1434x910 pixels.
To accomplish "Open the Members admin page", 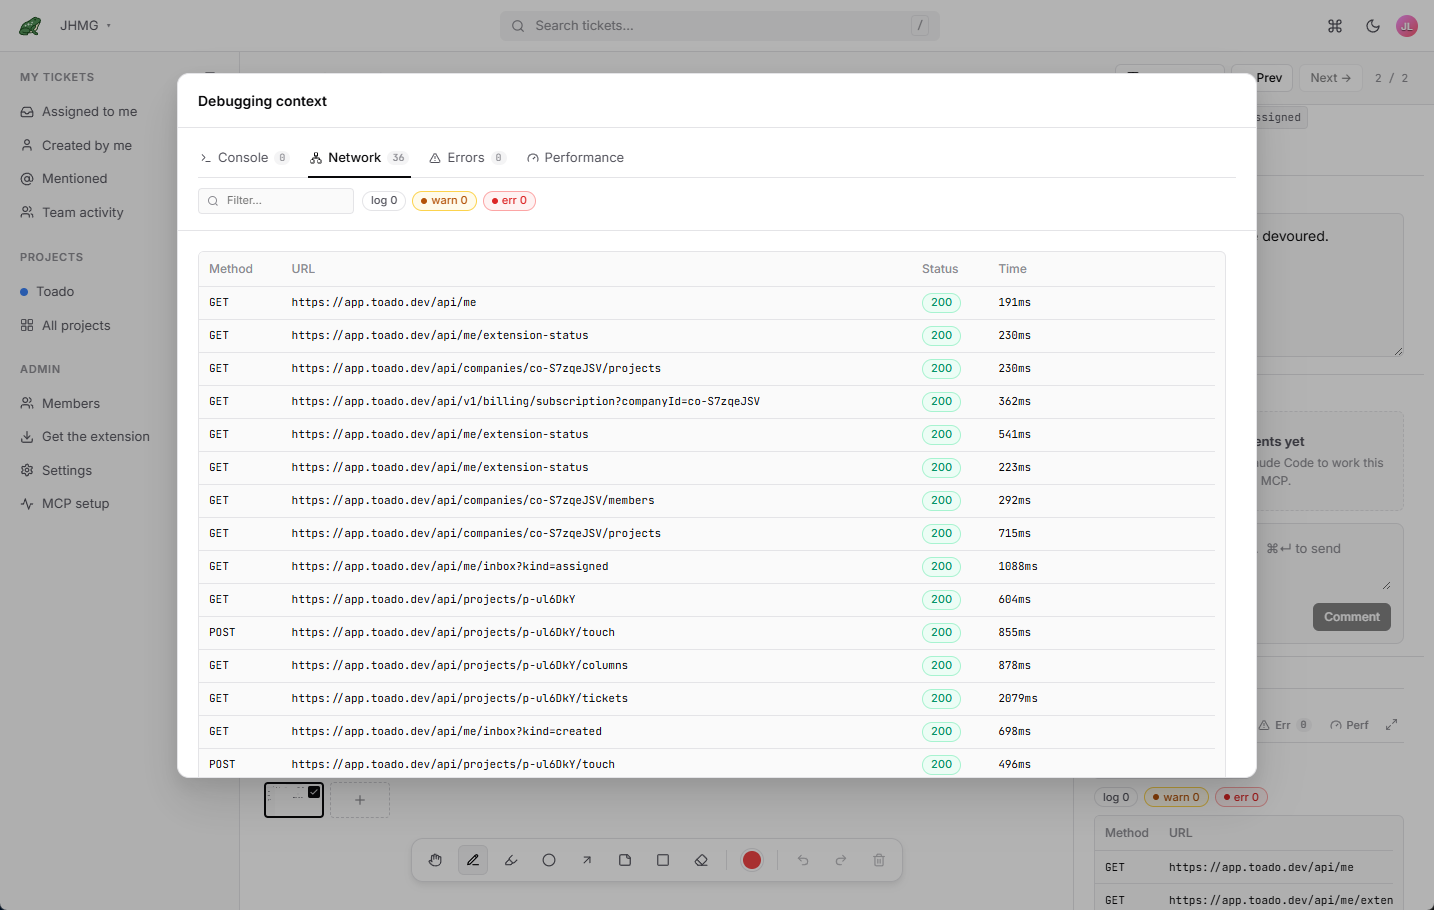I will coord(61,404).
